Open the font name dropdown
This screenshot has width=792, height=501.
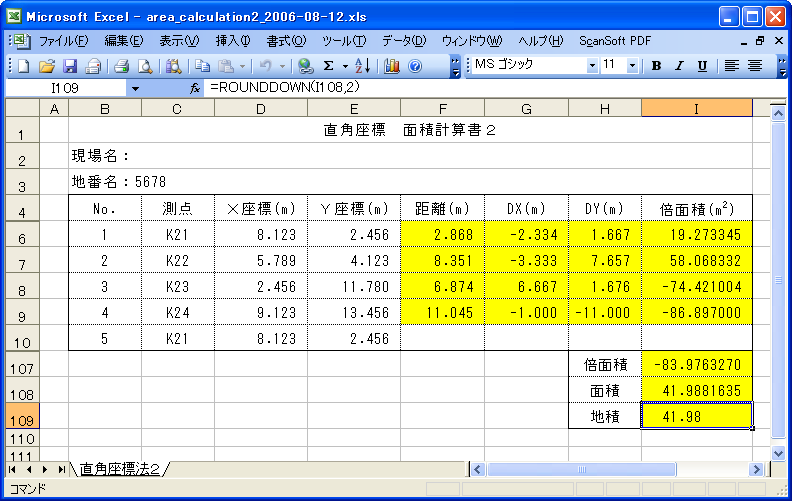click(x=591, y=66)
